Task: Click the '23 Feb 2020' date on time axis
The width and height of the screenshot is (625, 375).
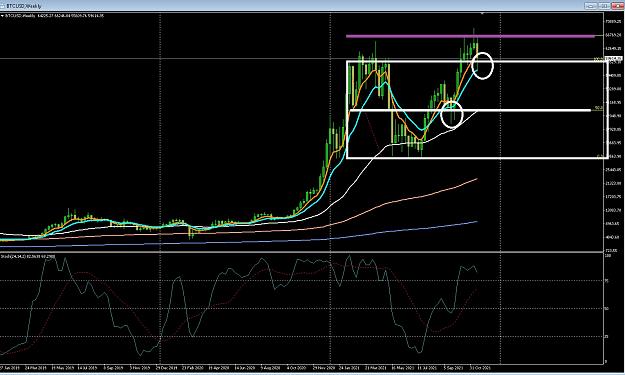Action: [x=193, y=368]
